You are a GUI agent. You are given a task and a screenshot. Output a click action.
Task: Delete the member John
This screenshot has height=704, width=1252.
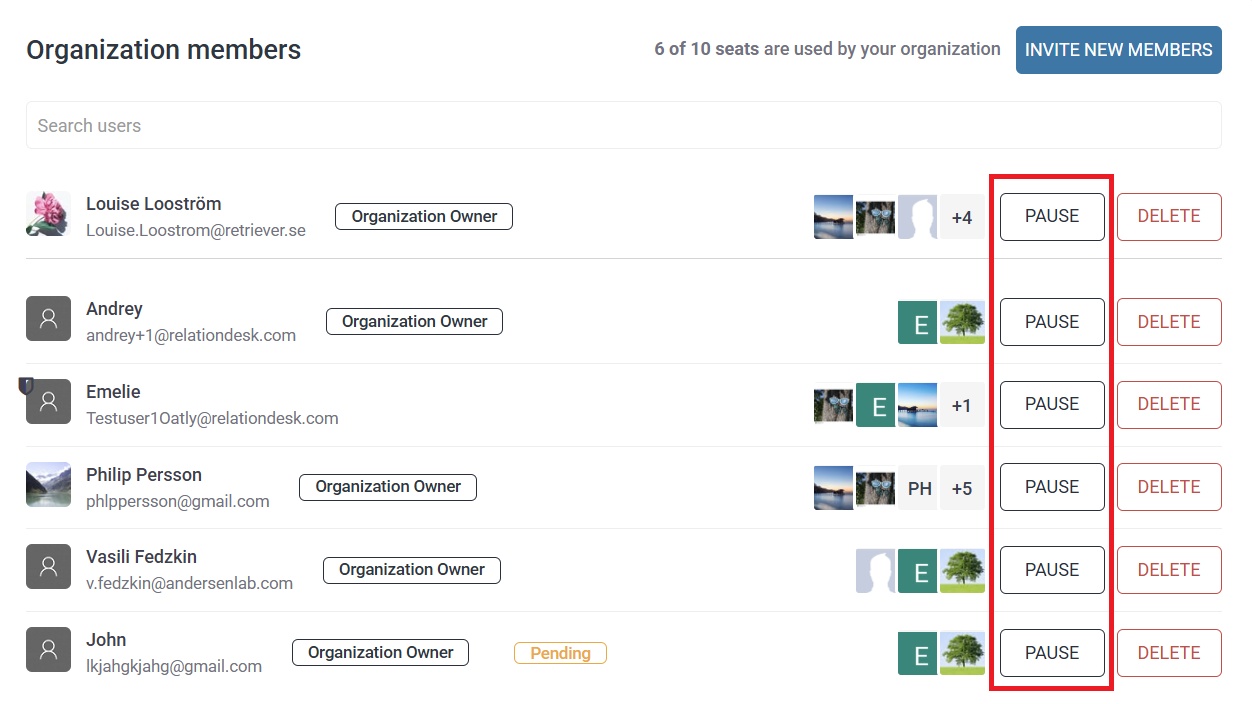coord(1168,653)
